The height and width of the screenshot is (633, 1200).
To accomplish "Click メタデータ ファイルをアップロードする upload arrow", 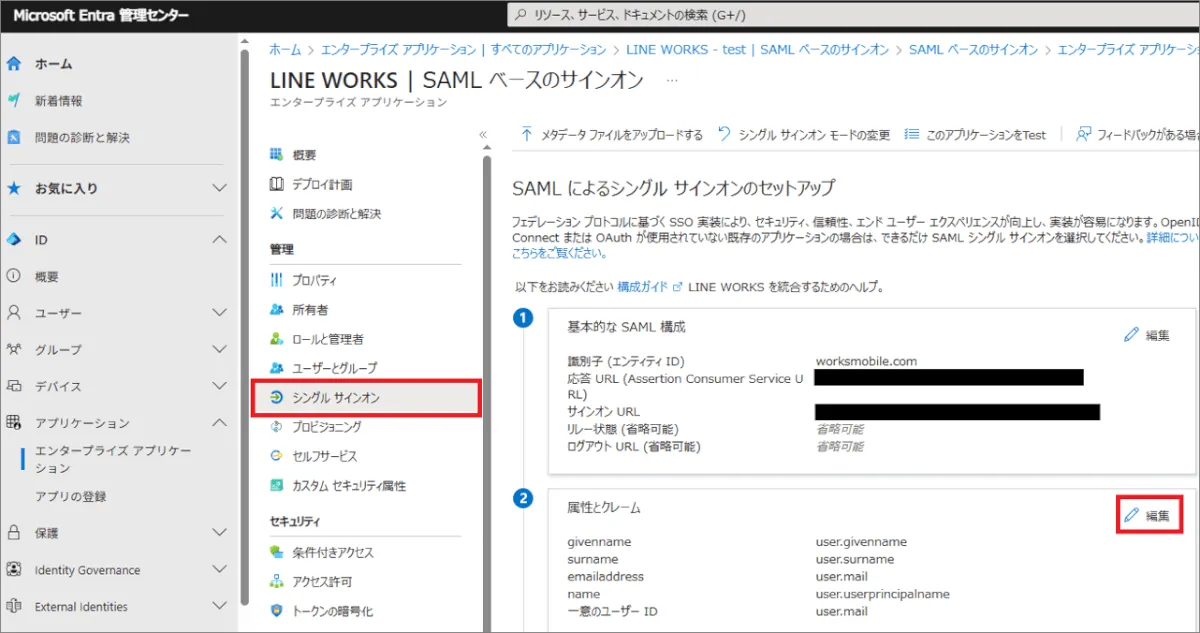I will point(527,135).
